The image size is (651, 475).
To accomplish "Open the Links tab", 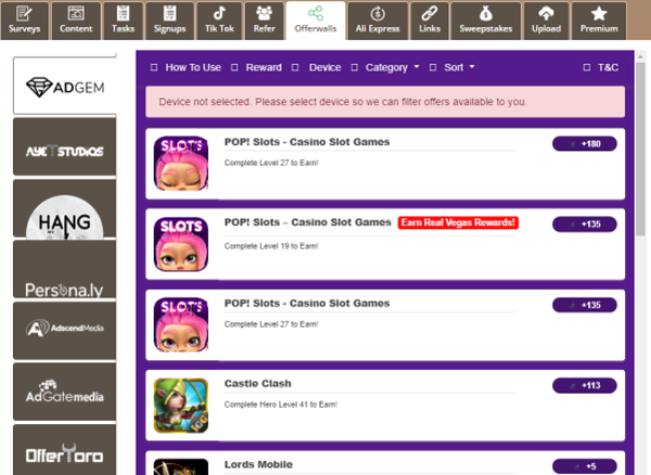I will 429,21.
